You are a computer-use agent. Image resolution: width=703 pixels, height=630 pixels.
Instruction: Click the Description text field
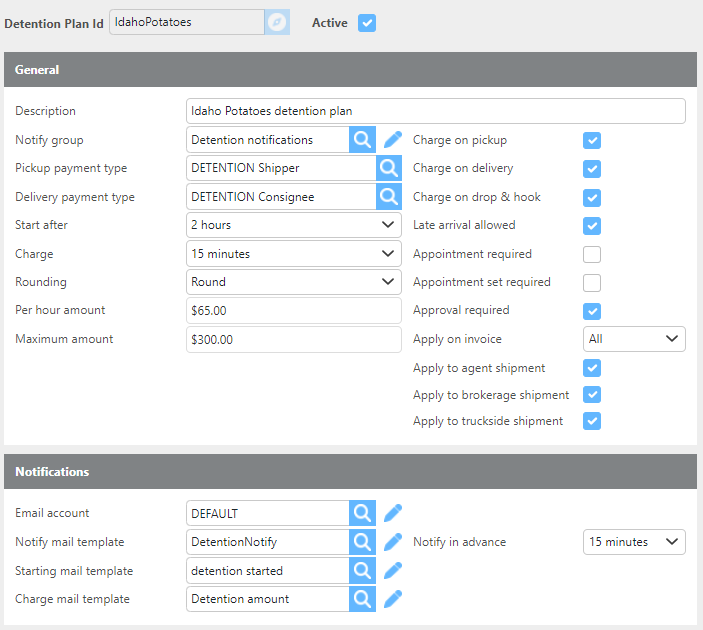tap(435, 111)
